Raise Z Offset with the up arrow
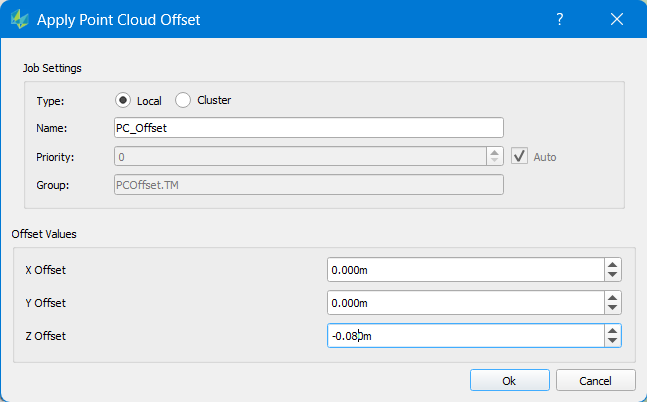The height and width of the screenshot is (402, 647). click(x=613, y=331)
